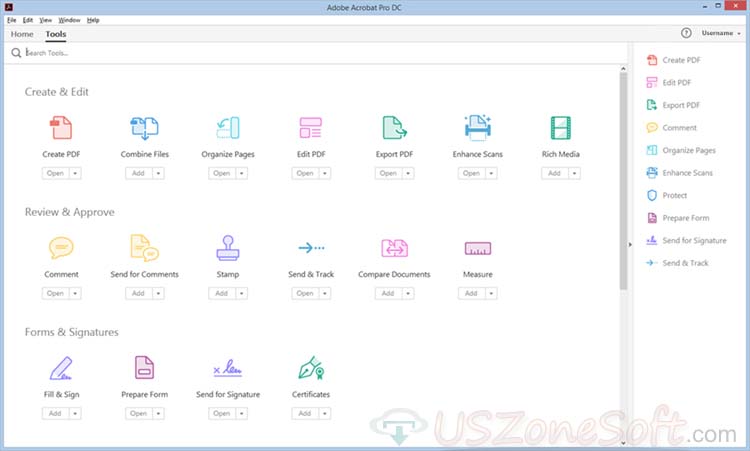Image resolution: width=750 pixels, height=451 pixels.
Task: Open the File menu
Action: pyautogui.click(x=11, y=20)
